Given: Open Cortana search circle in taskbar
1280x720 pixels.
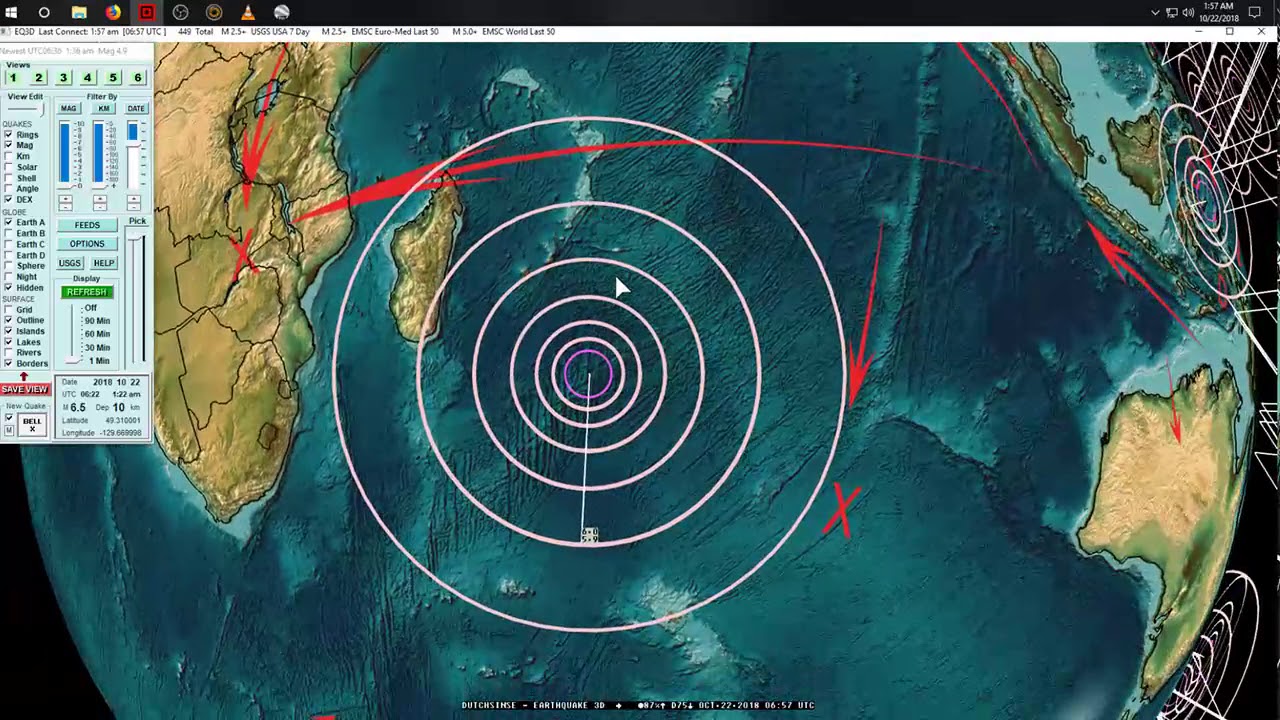Looking at the screenshot, I should click(44, 12).
